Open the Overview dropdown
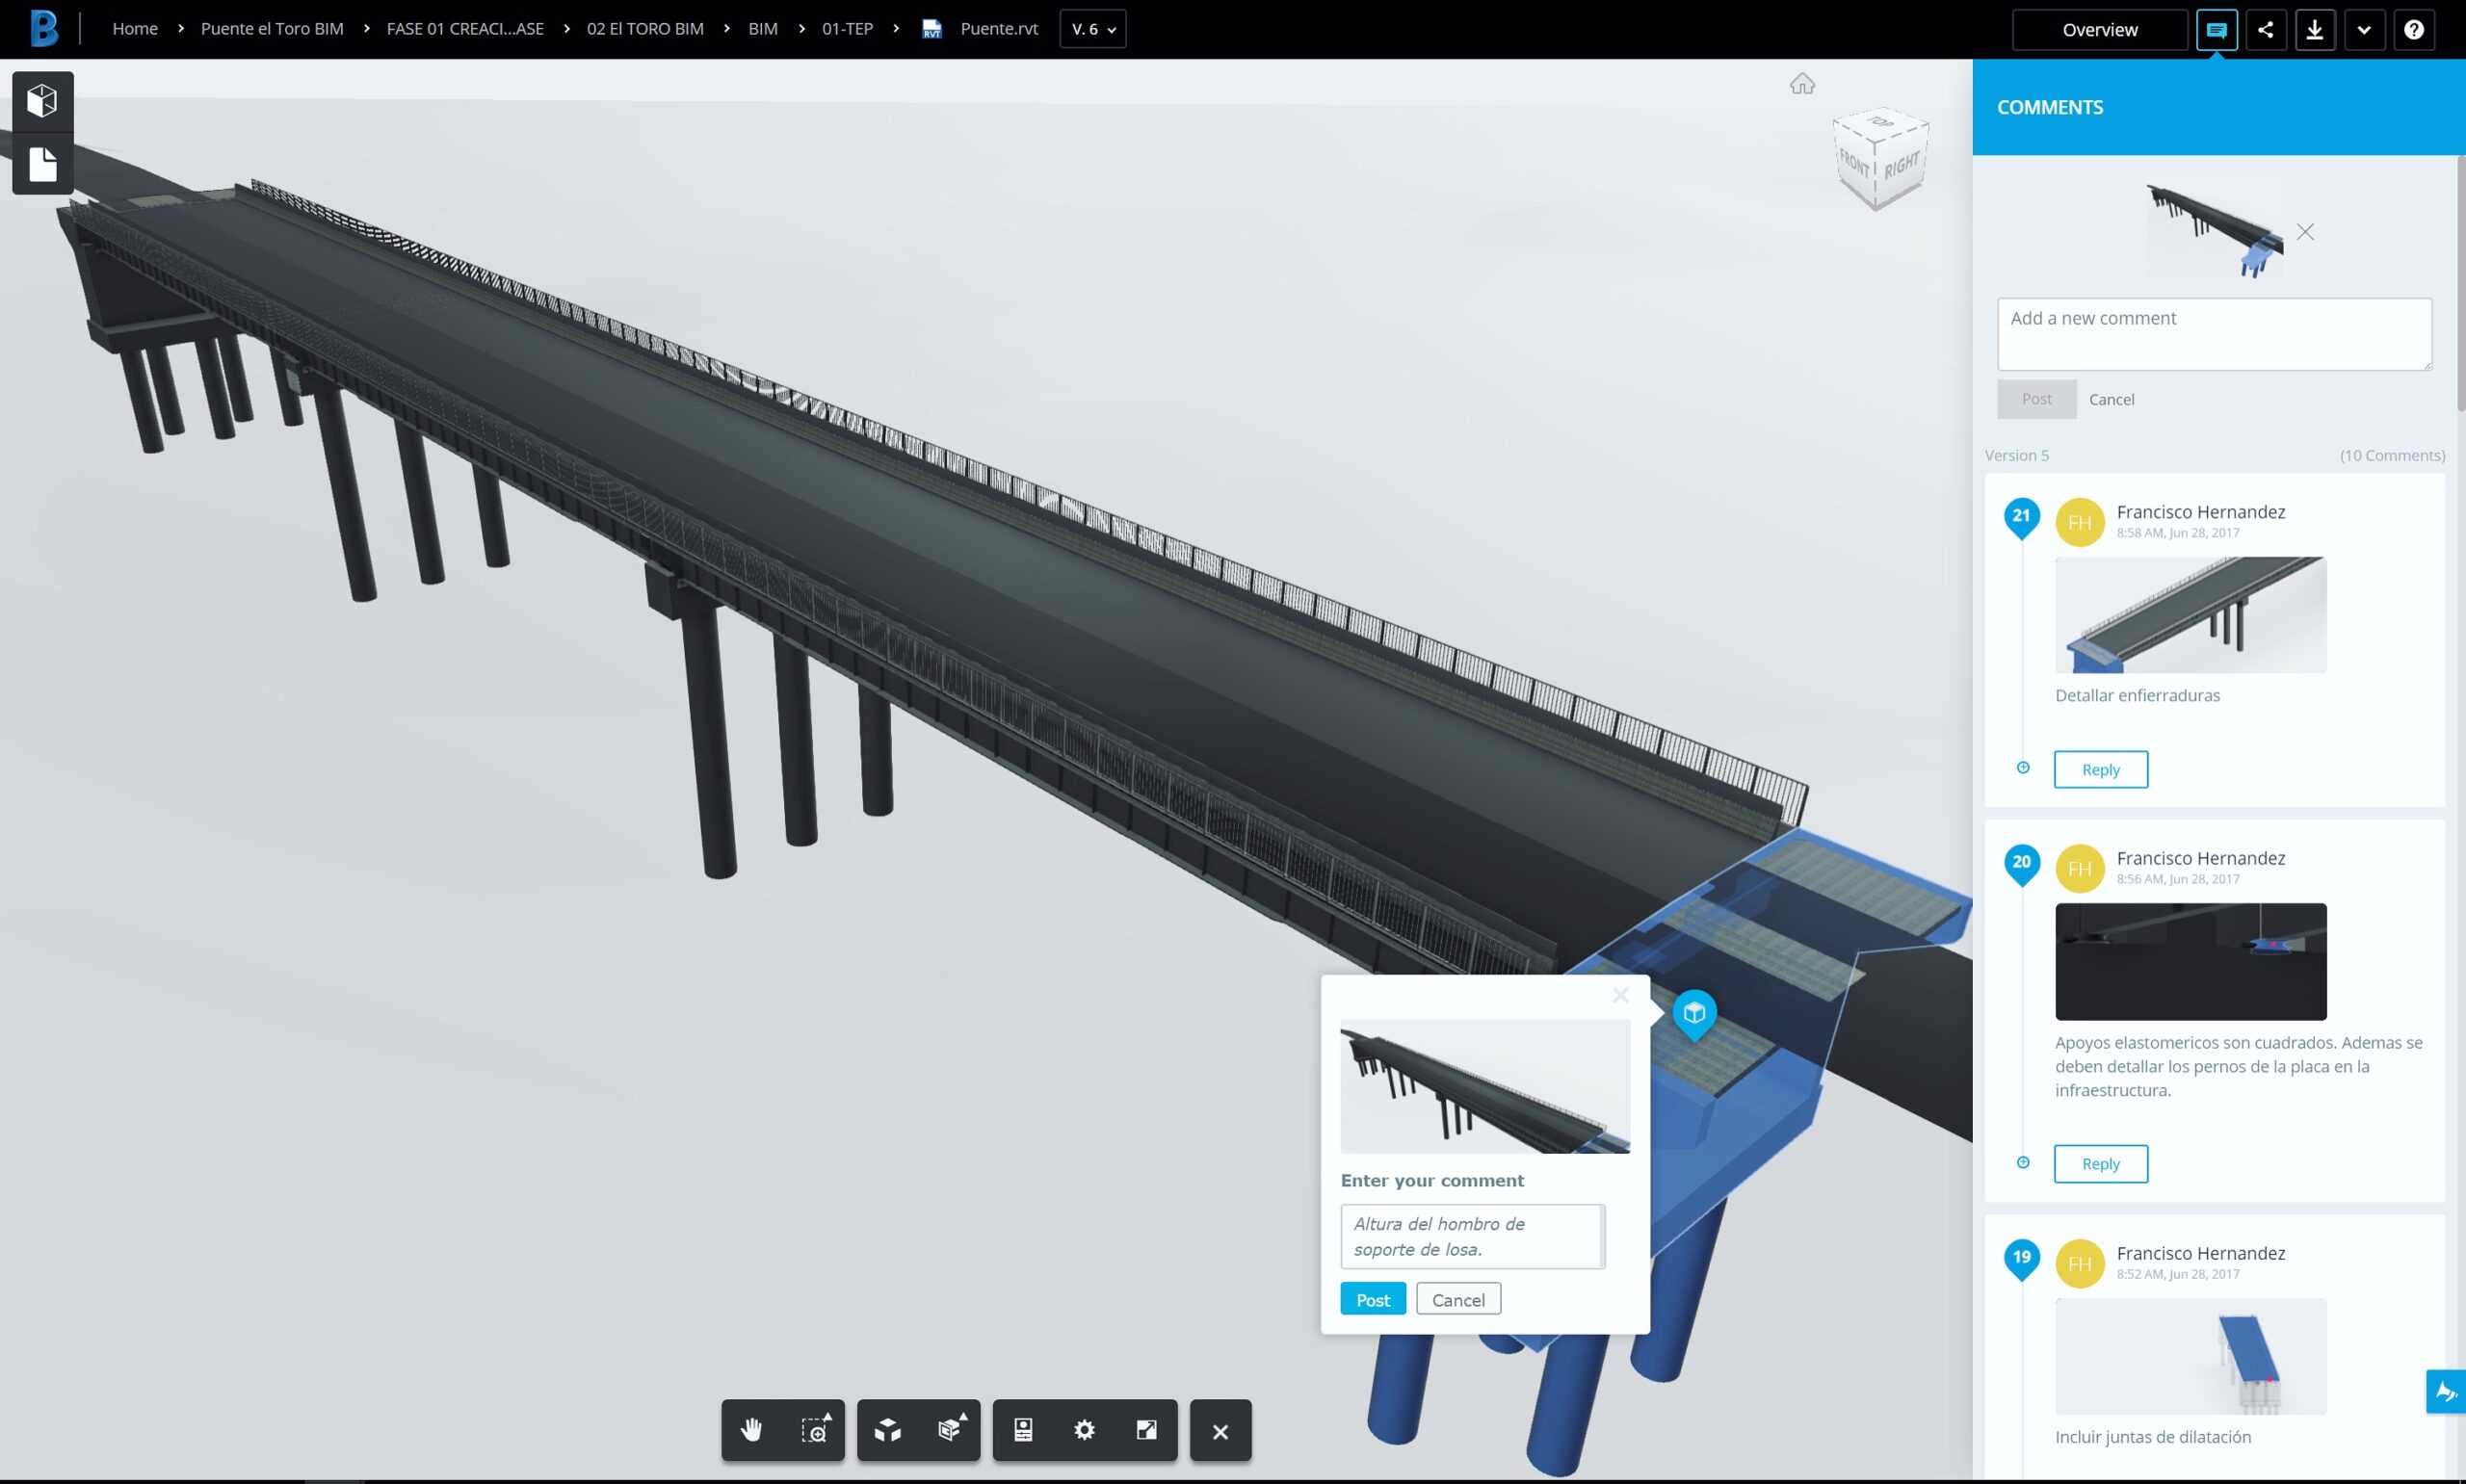 (2099, 30)
